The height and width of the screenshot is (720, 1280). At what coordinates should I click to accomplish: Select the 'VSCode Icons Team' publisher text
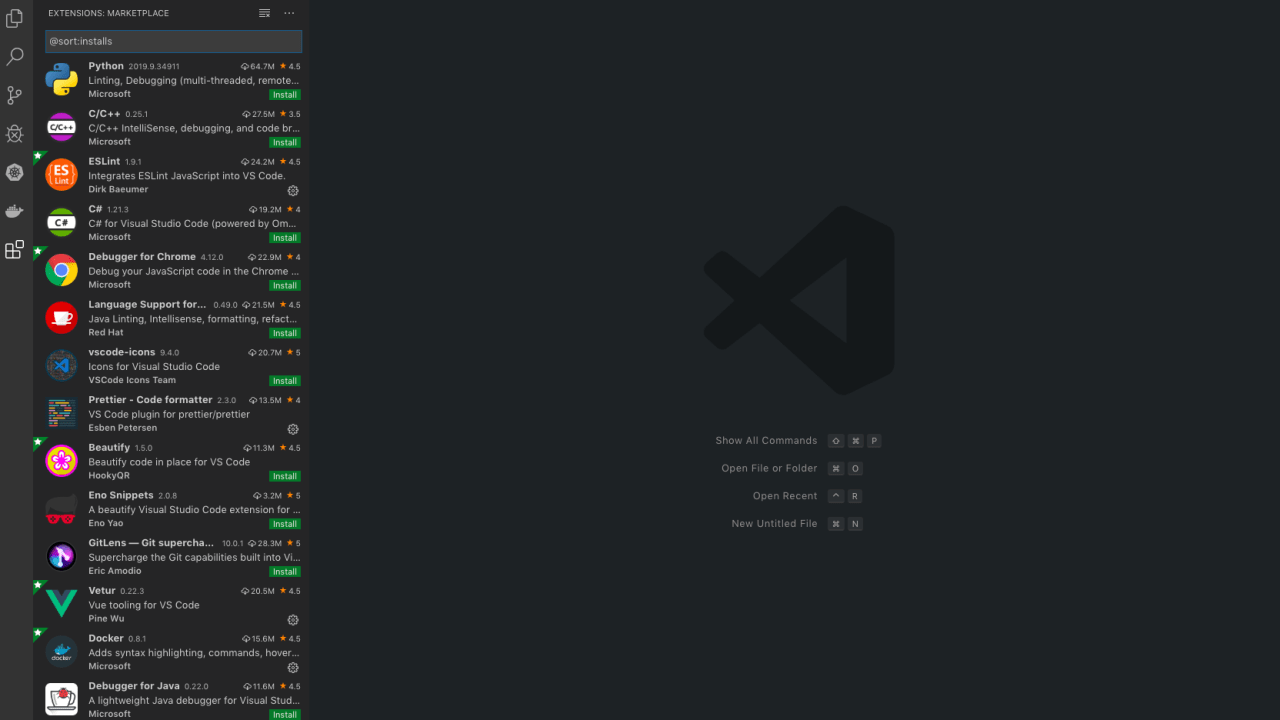[132, 380]
